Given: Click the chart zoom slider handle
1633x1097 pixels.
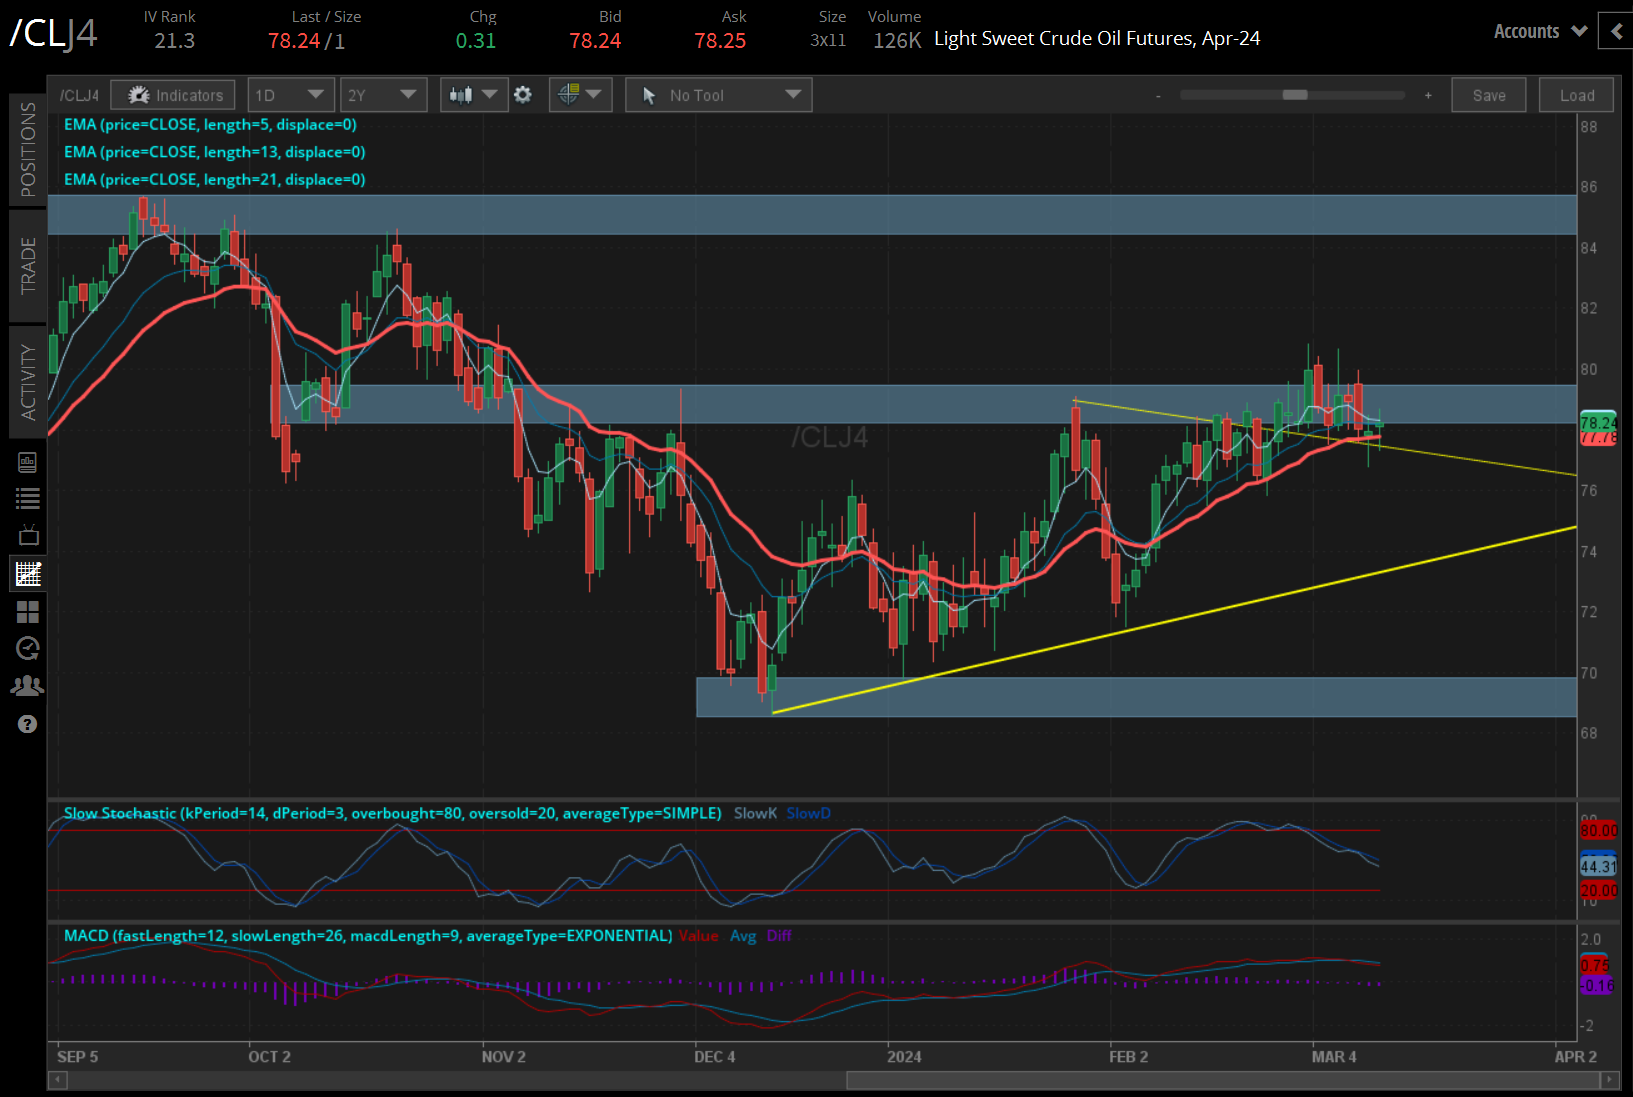Looking at the screenshot, I should pyautogui.click(x=1294, y=95).
